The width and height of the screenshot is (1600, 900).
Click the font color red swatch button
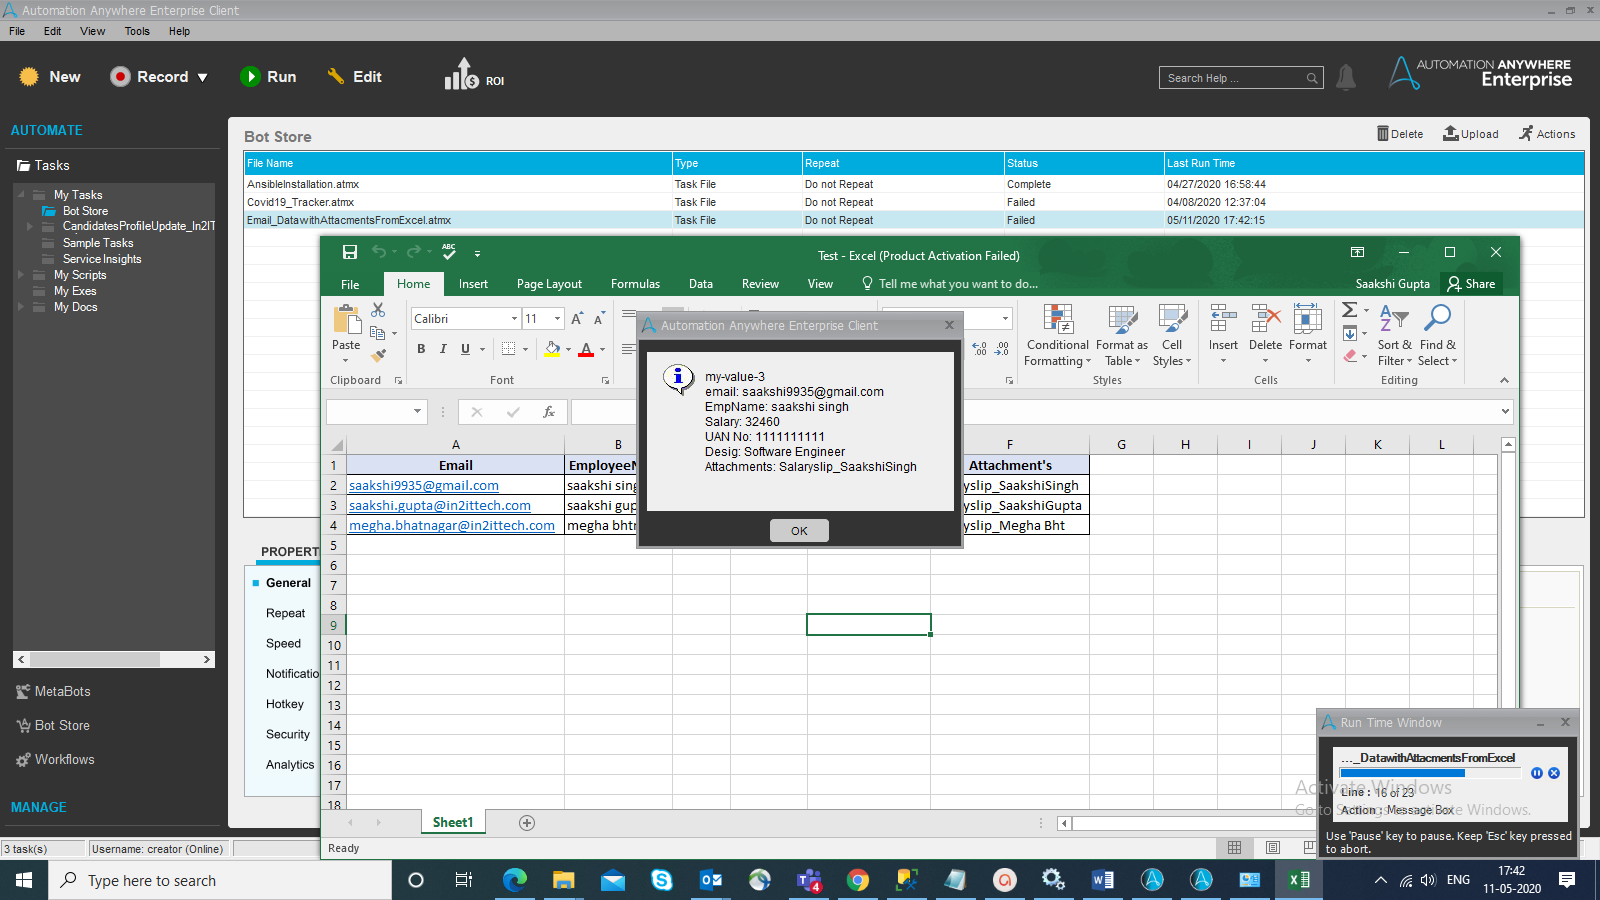click(586, 349)
